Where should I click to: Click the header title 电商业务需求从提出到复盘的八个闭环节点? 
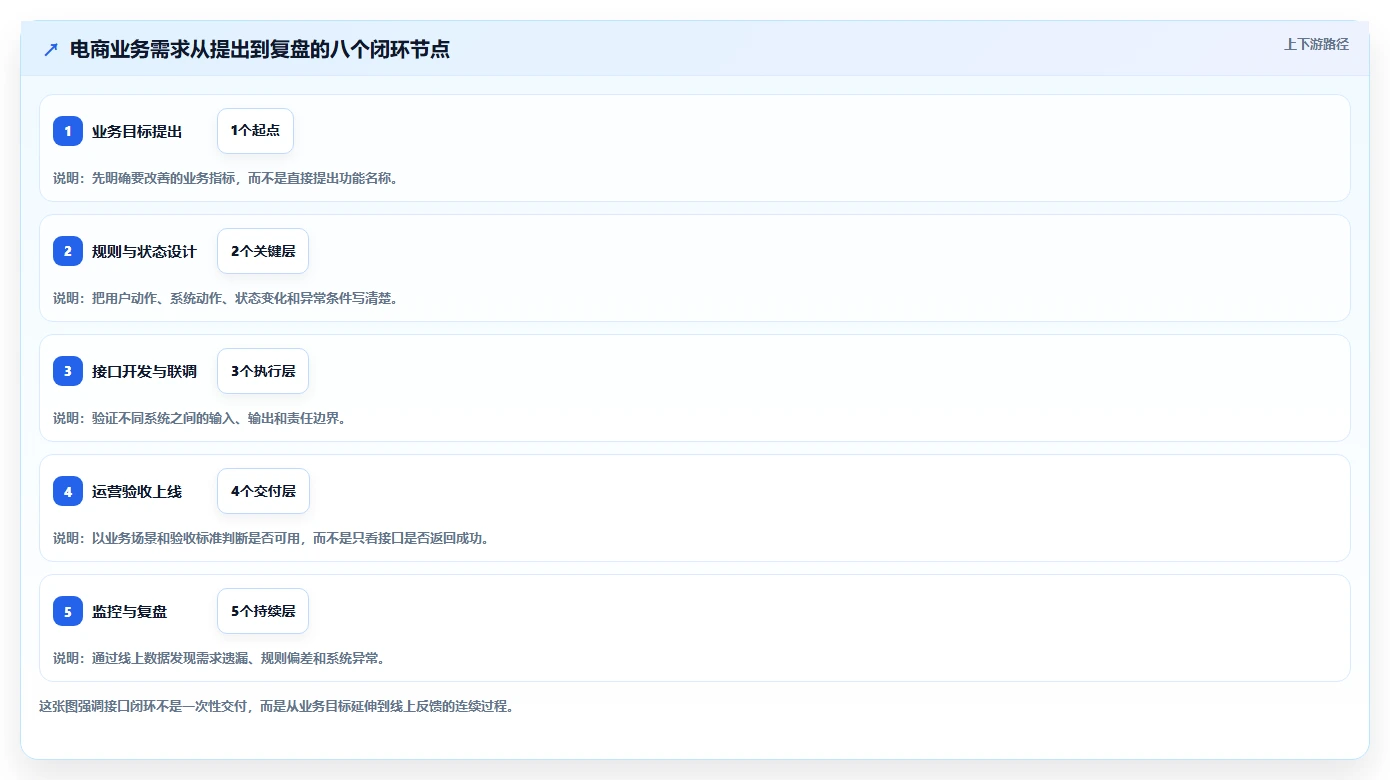[x=260, y=49]
